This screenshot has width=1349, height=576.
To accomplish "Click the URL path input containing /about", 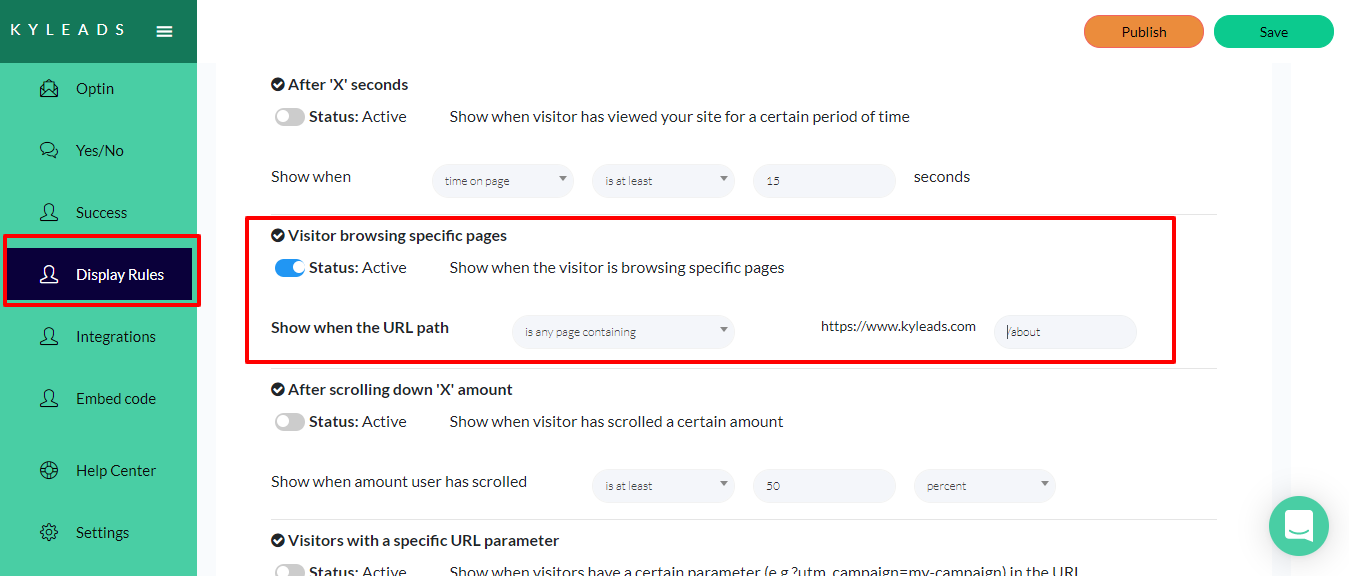I will pos(1065,332).
